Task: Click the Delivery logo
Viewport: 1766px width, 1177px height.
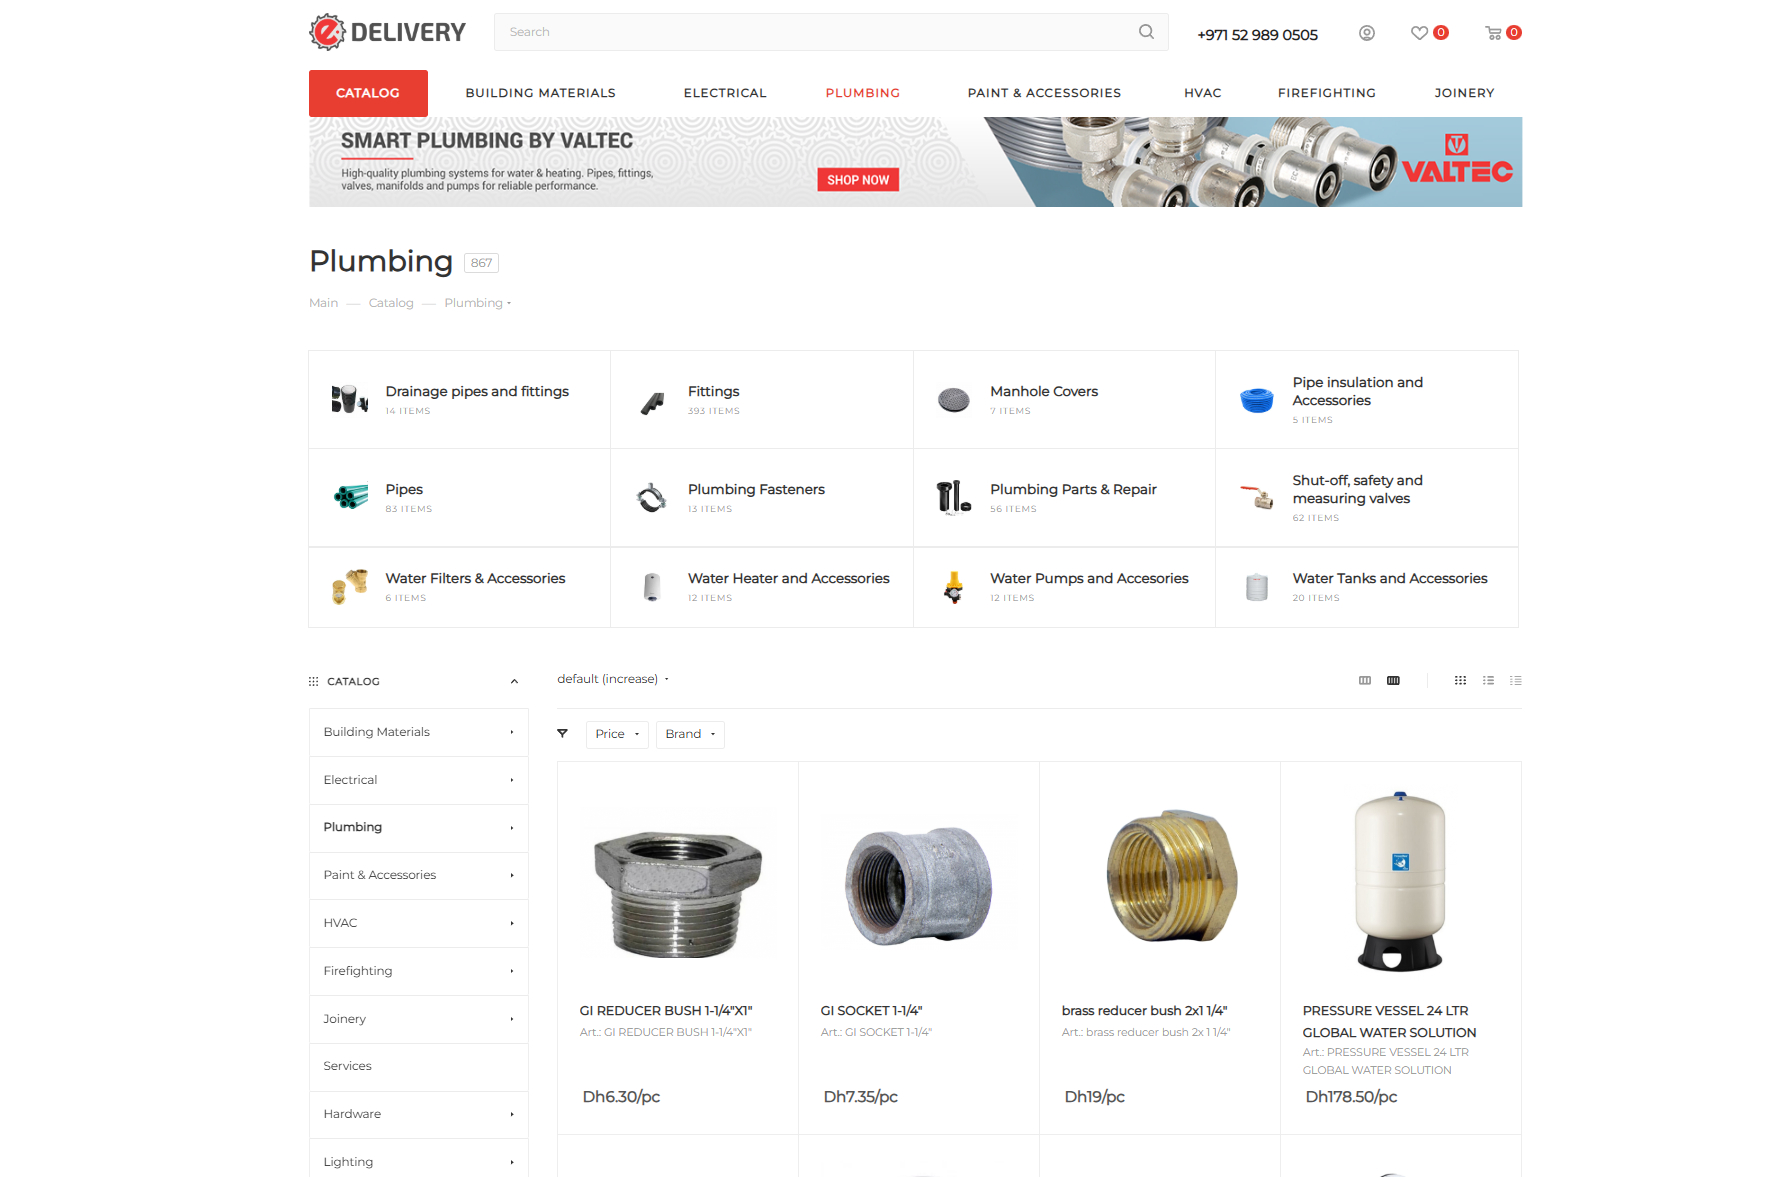Action: (x=388, y=32)
